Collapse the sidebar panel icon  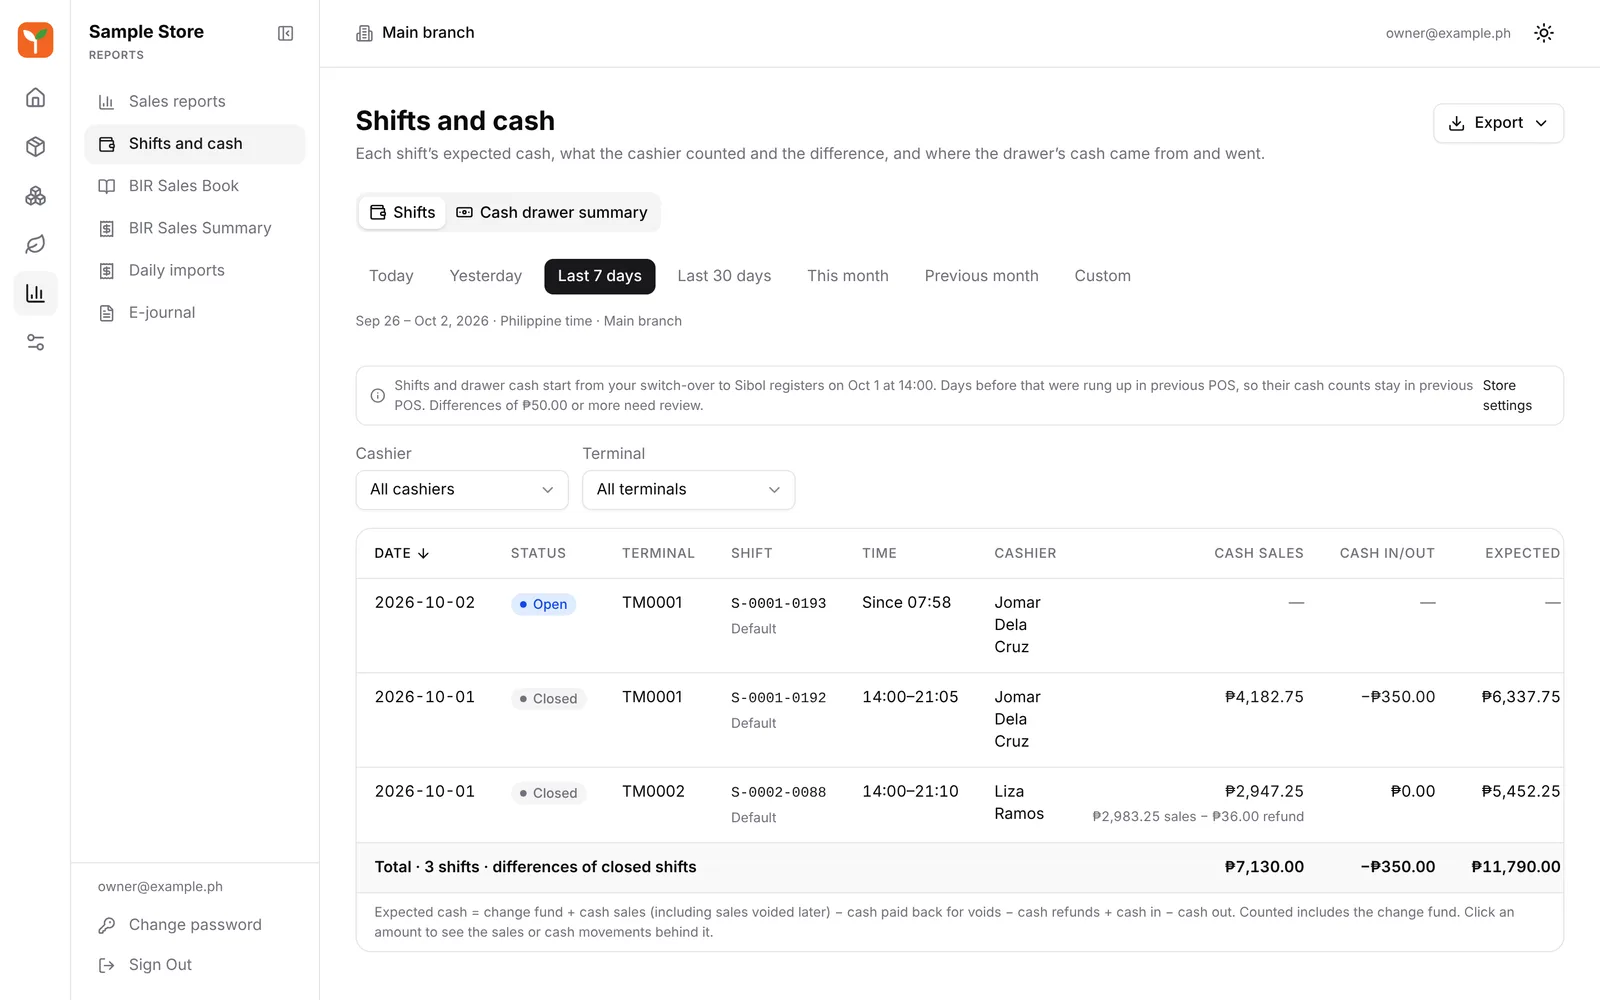pos(285,33)
